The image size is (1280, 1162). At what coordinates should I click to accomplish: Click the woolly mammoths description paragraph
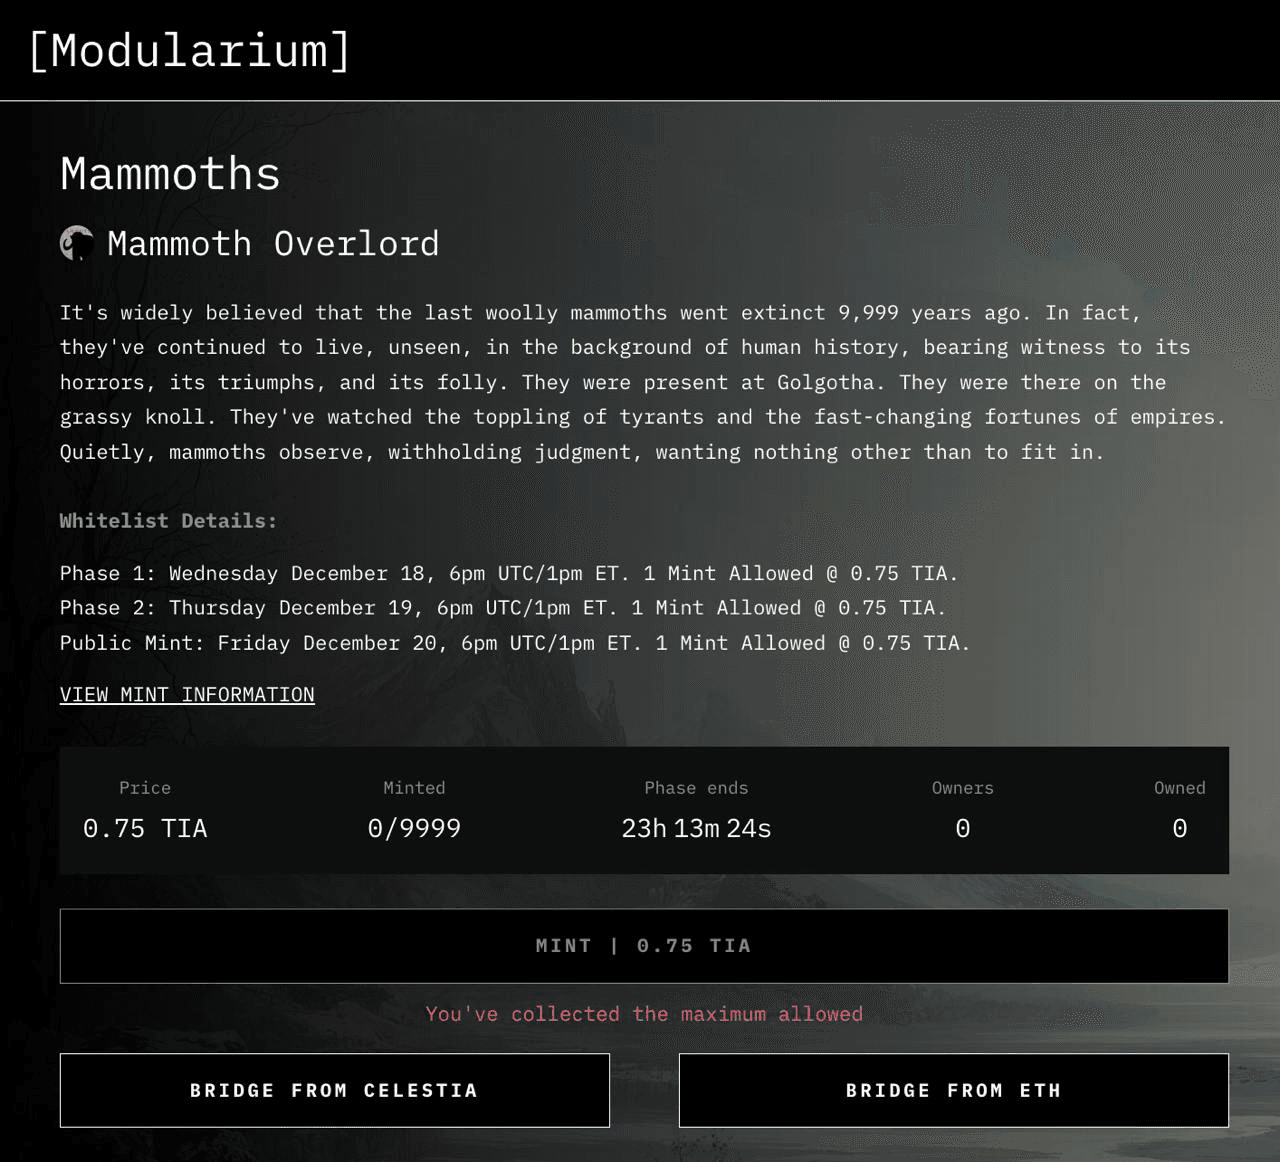pos(643,382)
